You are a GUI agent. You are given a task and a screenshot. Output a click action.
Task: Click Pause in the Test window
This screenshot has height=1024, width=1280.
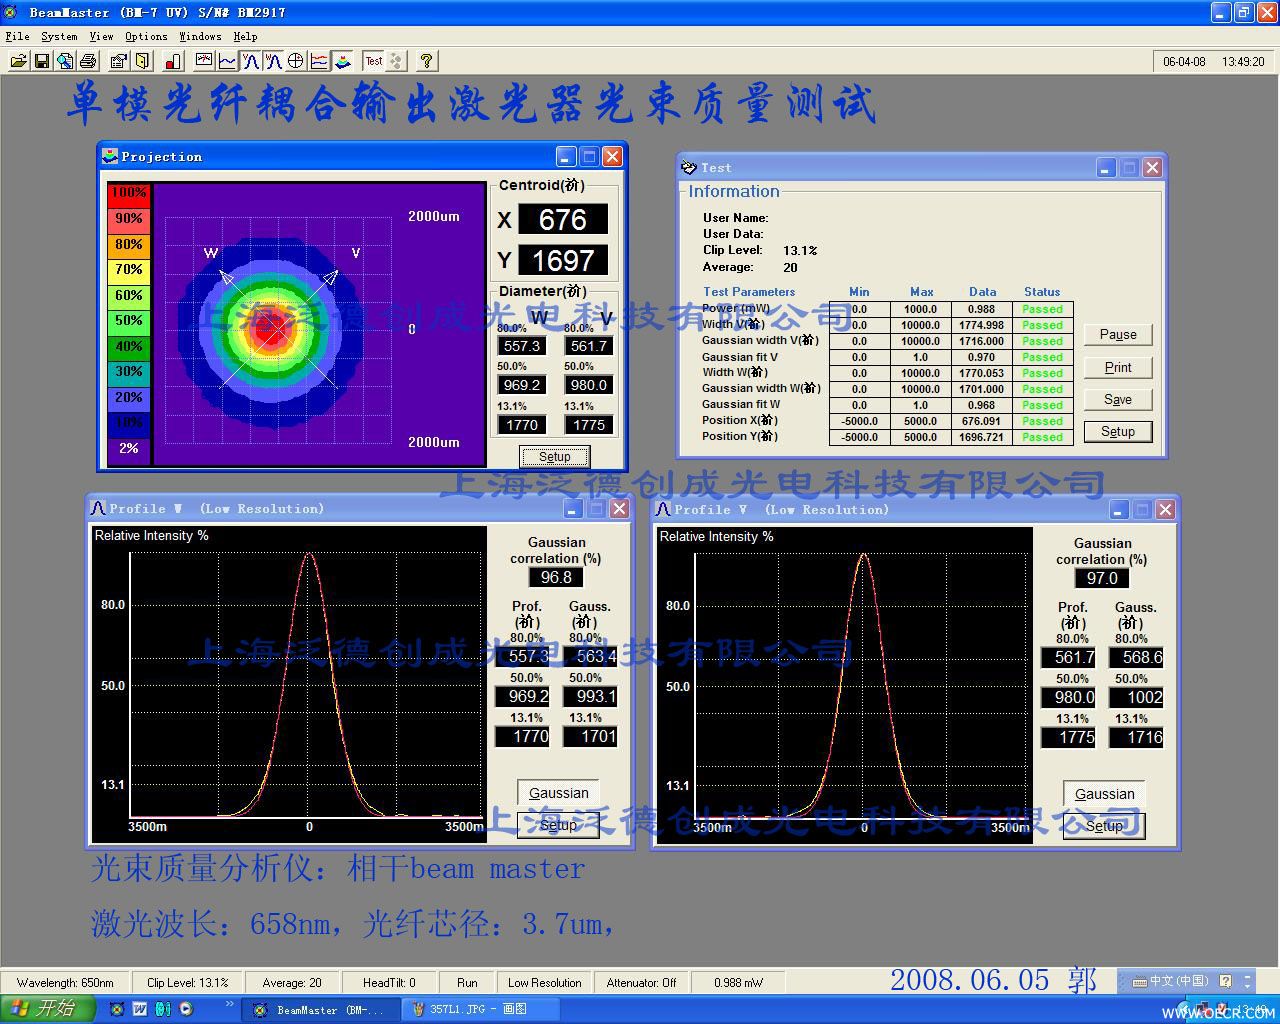[x=1118, y=335]
